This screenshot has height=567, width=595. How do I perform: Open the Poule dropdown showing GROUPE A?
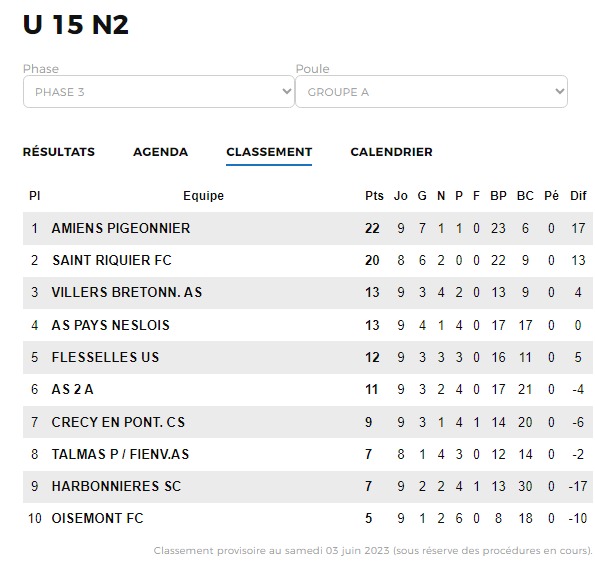(x=431, y=91)
